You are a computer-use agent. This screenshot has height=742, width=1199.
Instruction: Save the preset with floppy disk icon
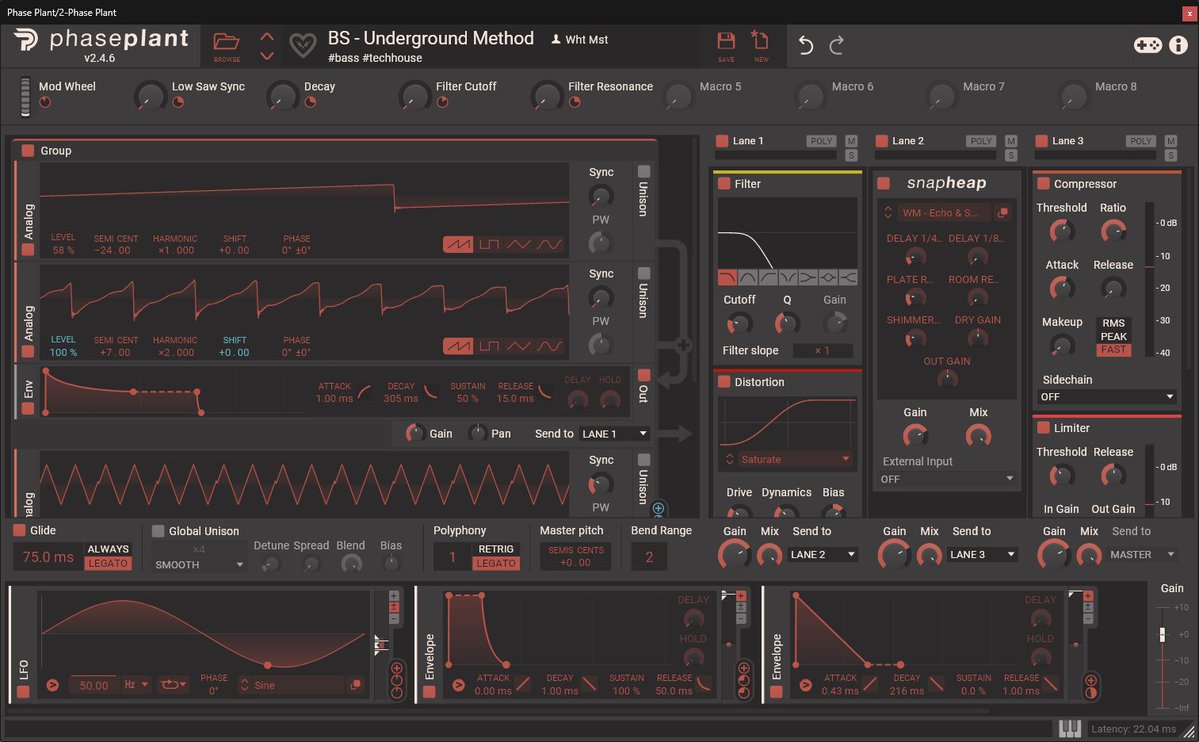[726, 41]
